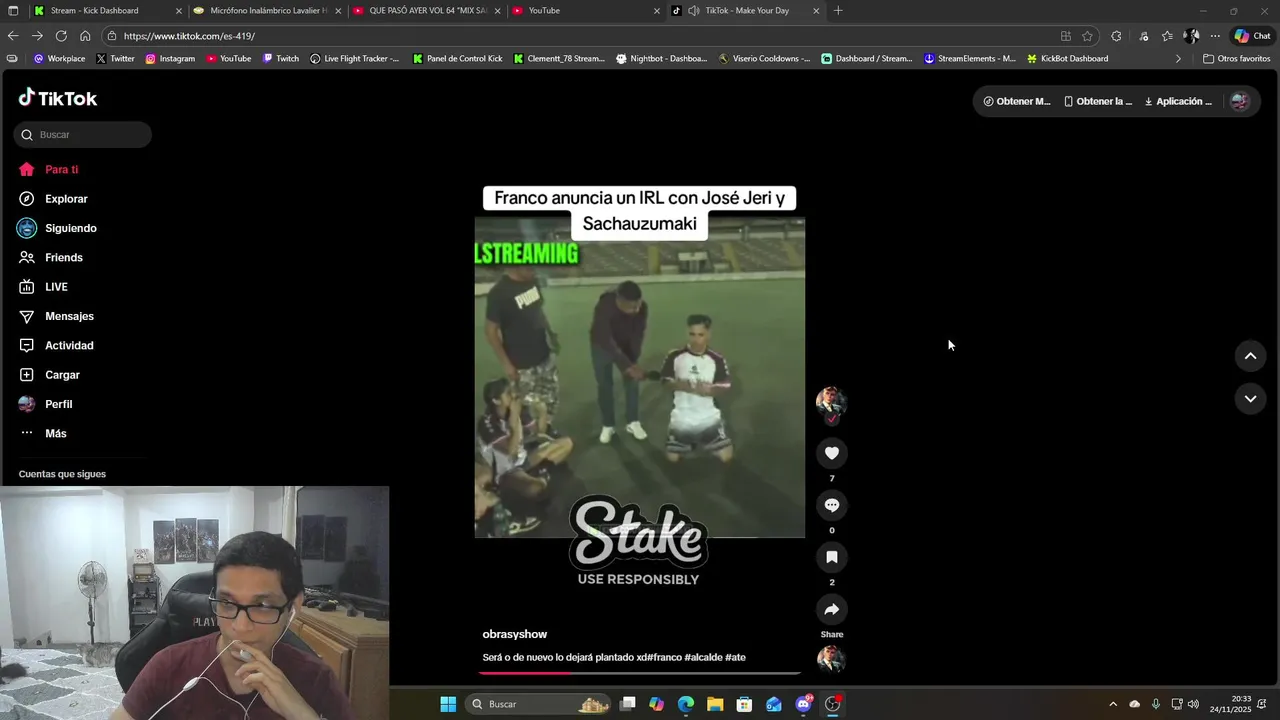
Task: Reload the page with refresh button
Action: [x=61, y=36]
